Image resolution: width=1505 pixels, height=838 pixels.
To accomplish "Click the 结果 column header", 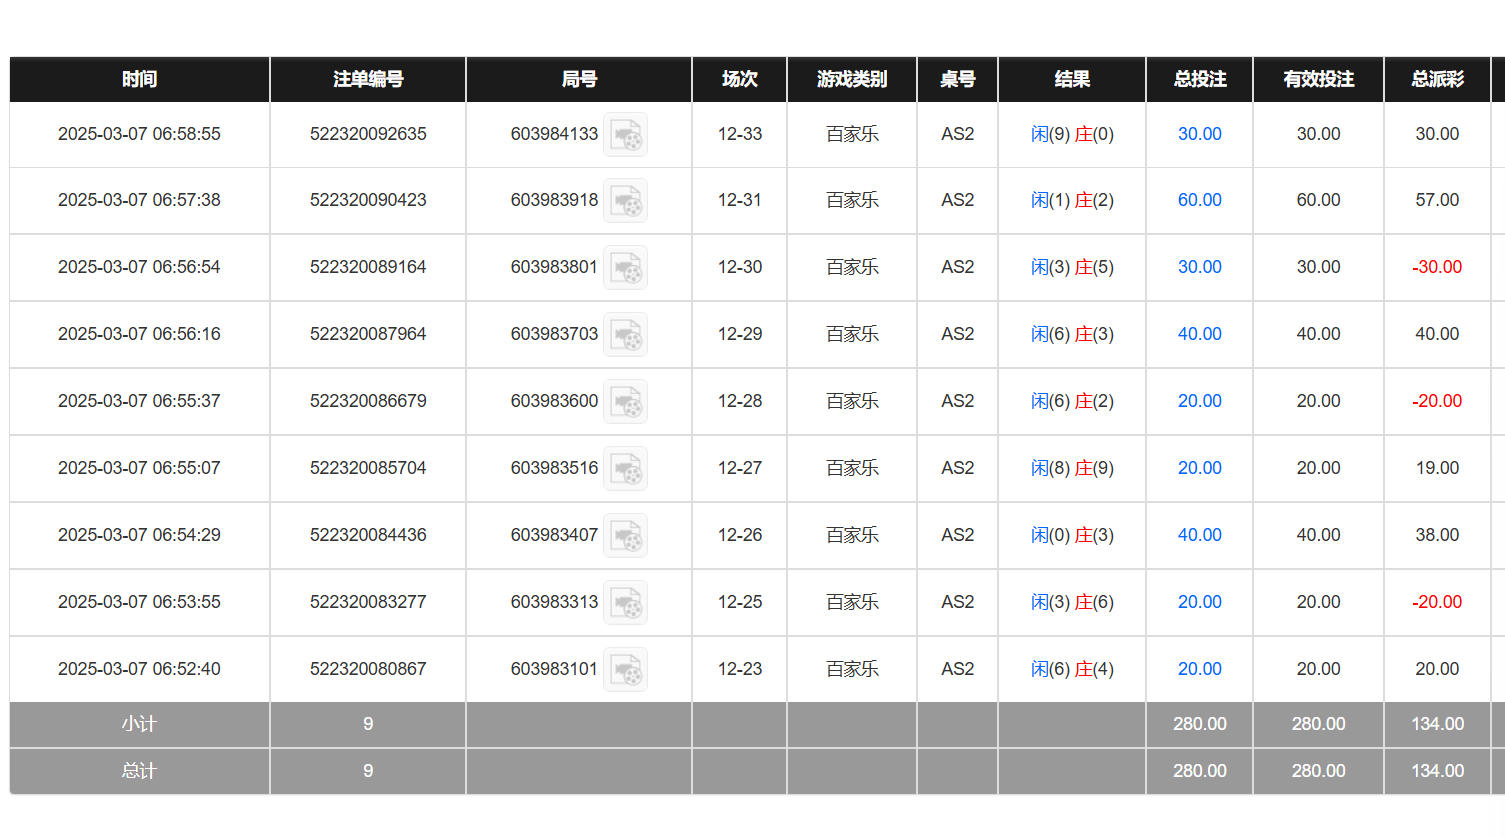I will tap(1072, 79).
